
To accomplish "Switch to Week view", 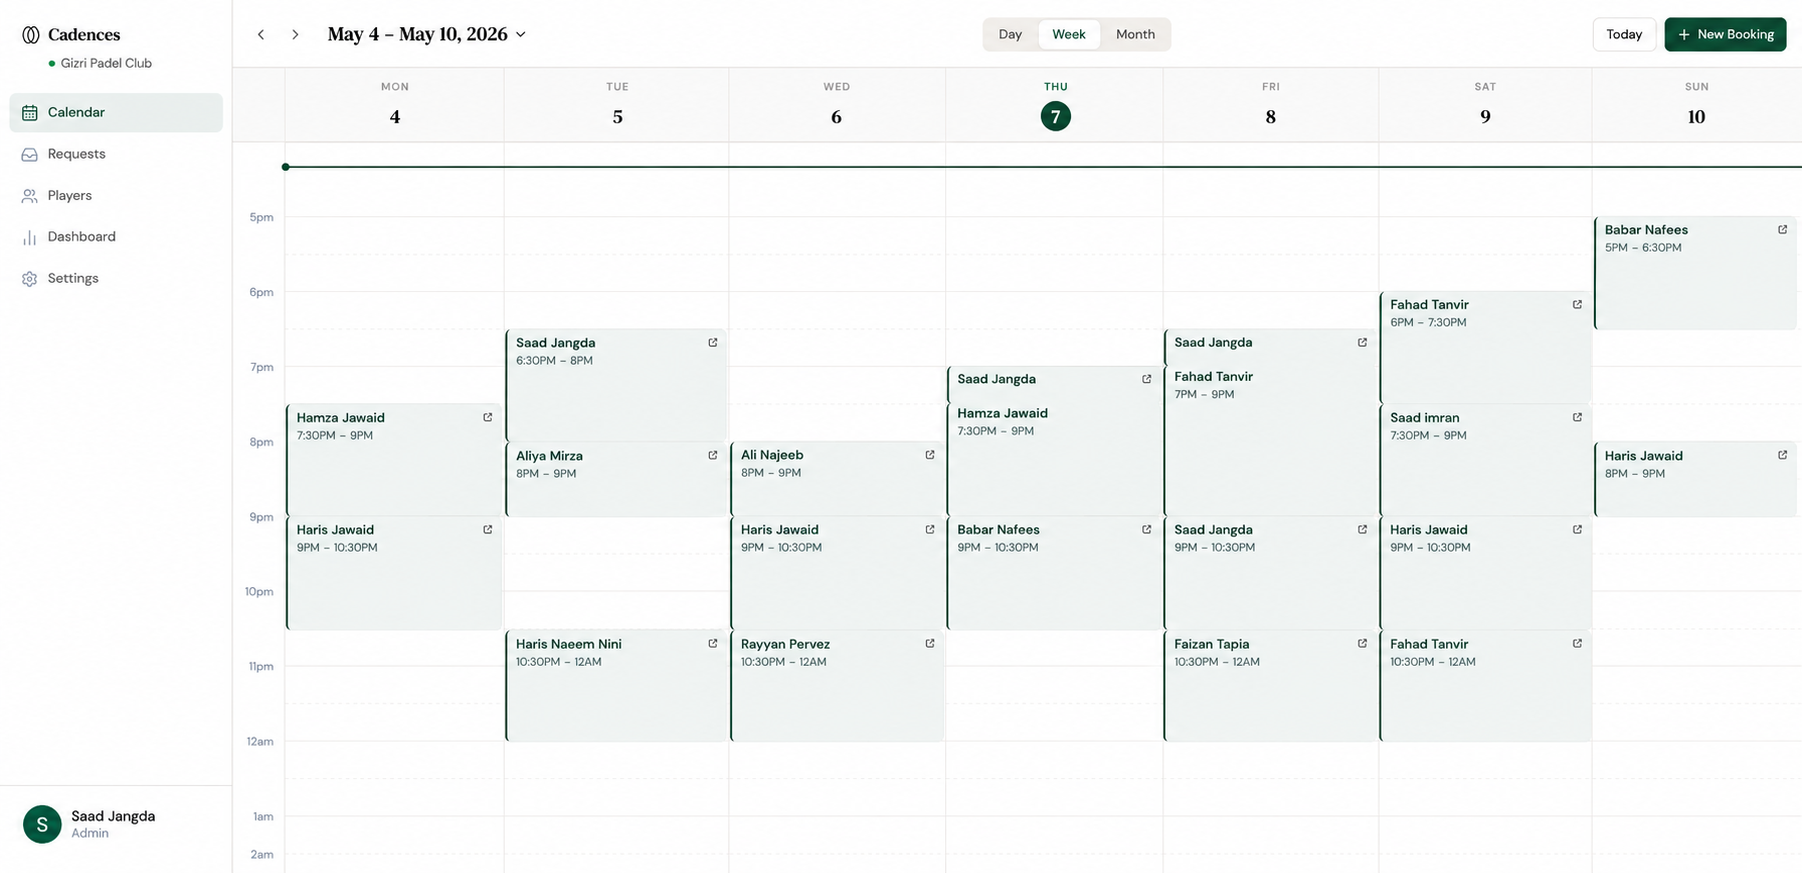I will click(x=1069, y=35).
